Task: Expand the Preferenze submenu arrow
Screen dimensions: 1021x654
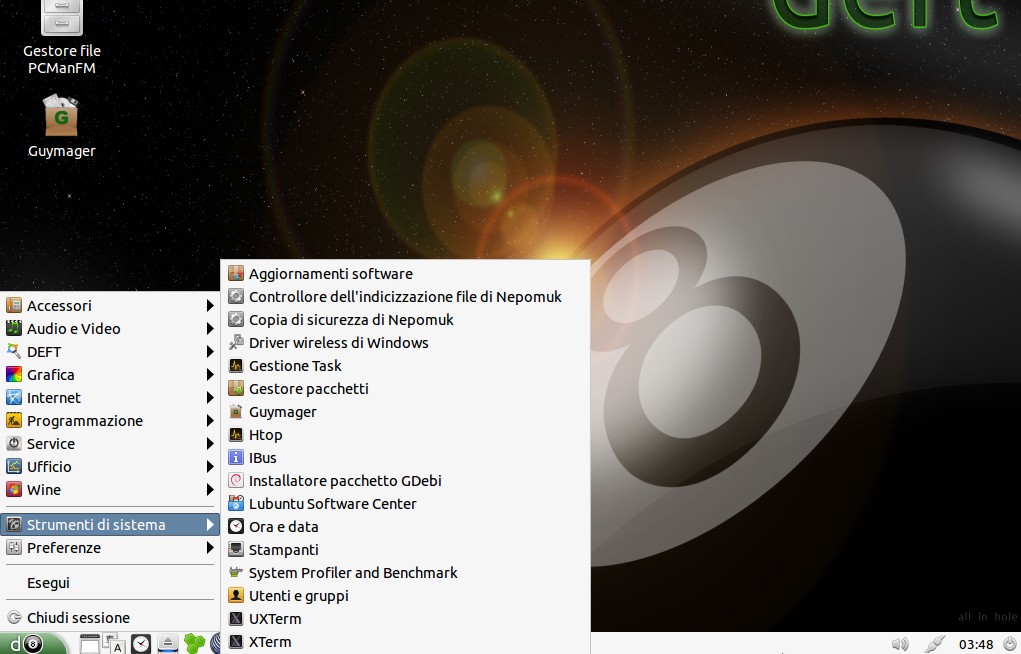Action: coord(210,548)
